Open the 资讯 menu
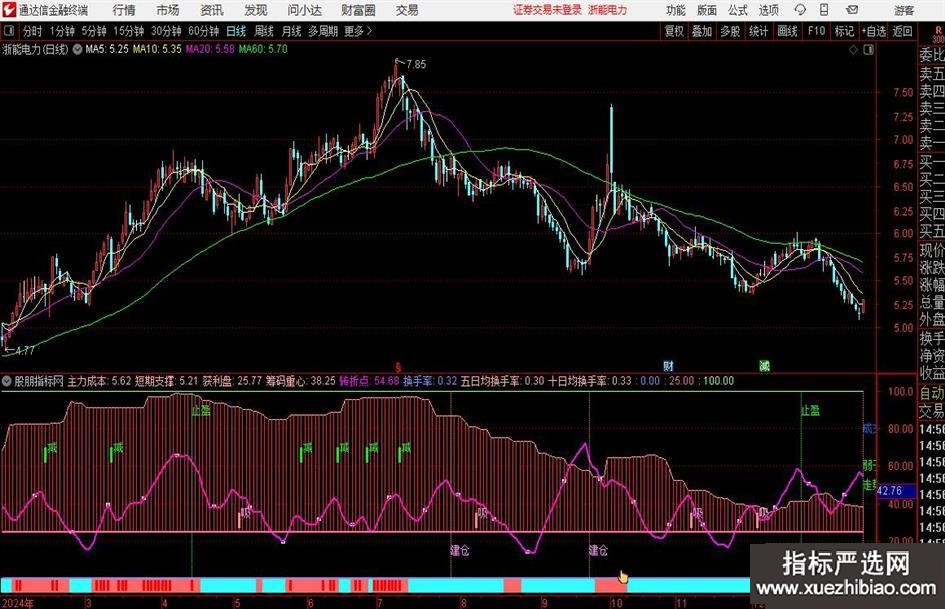The width and height of the screenshot is (945, 609). (212, 10)
